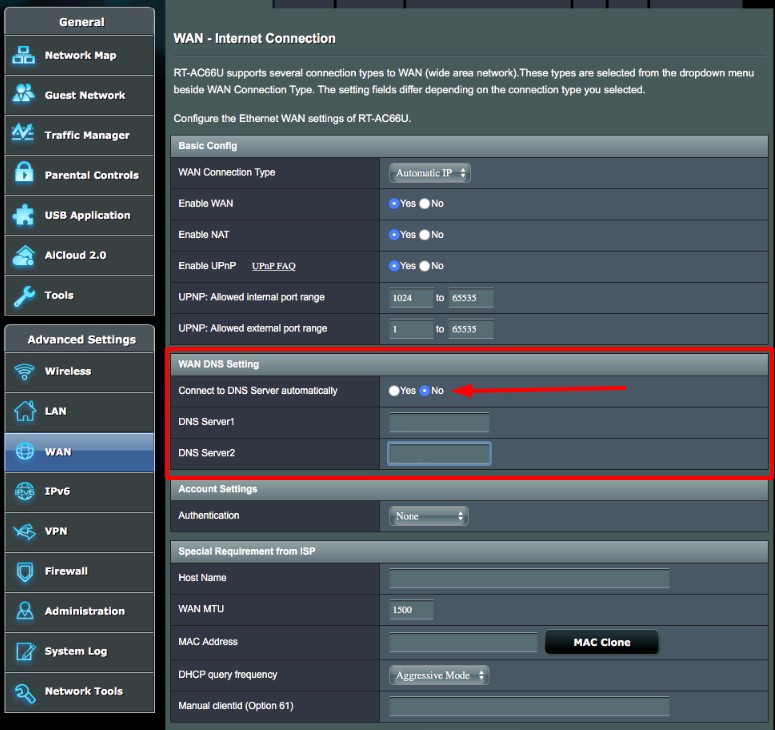Select the Traffic Manager chart icon

(24, 135)
